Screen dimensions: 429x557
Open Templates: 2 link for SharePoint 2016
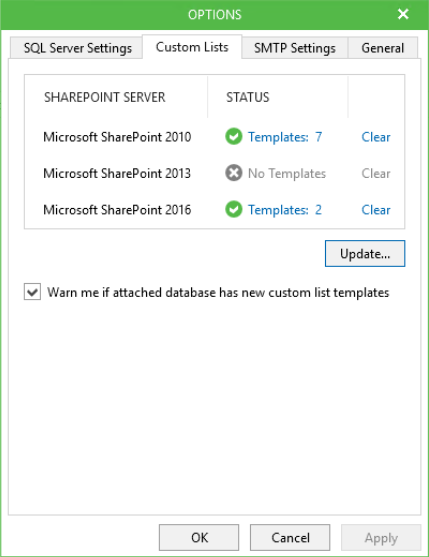click(x=285, y=210)
